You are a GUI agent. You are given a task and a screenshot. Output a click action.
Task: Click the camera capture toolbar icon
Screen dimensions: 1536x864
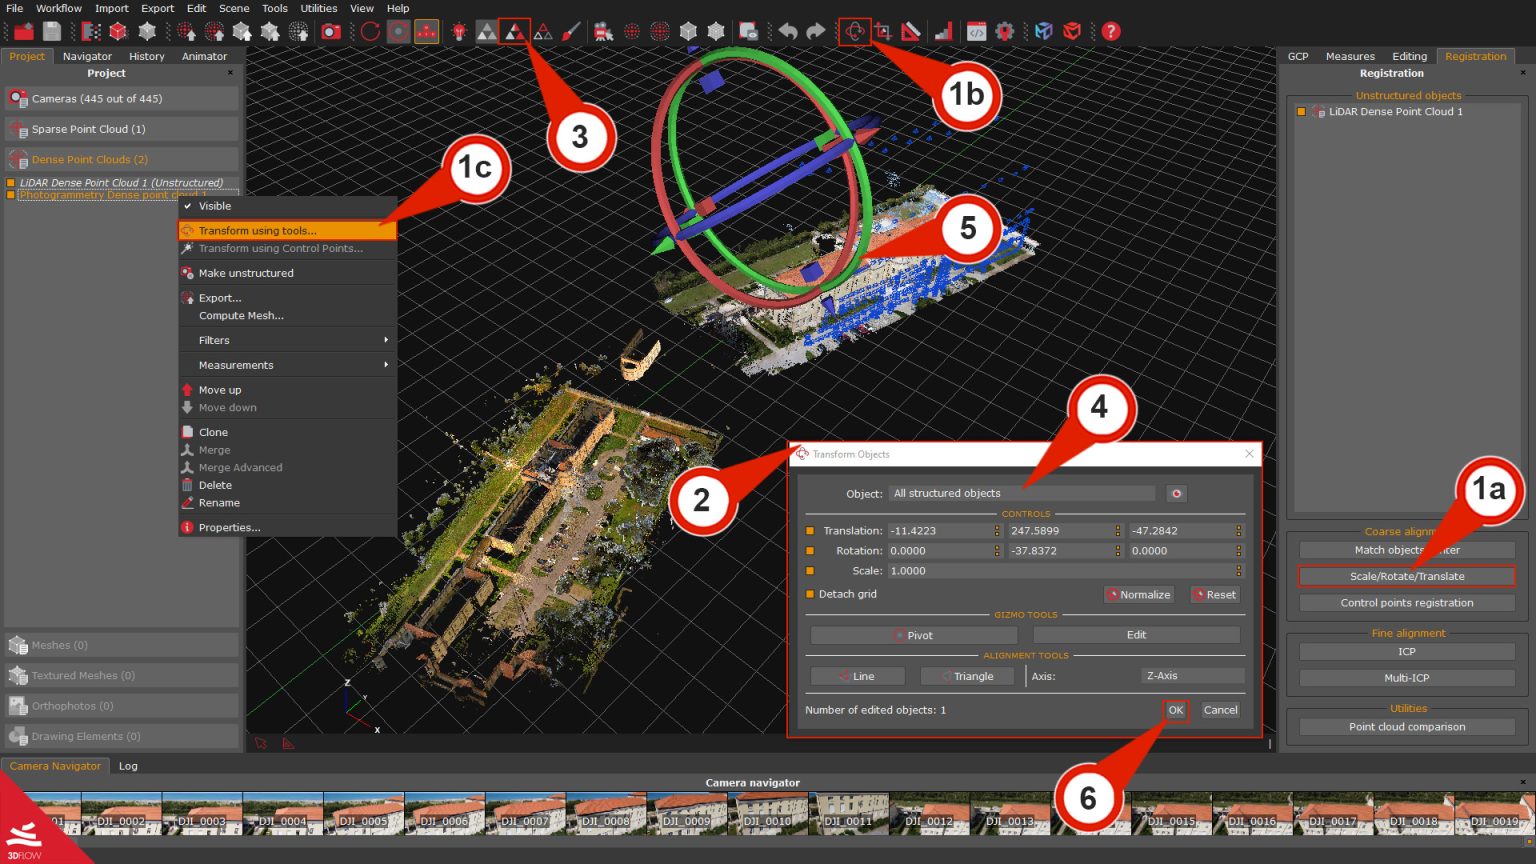[x=333, y=31]
